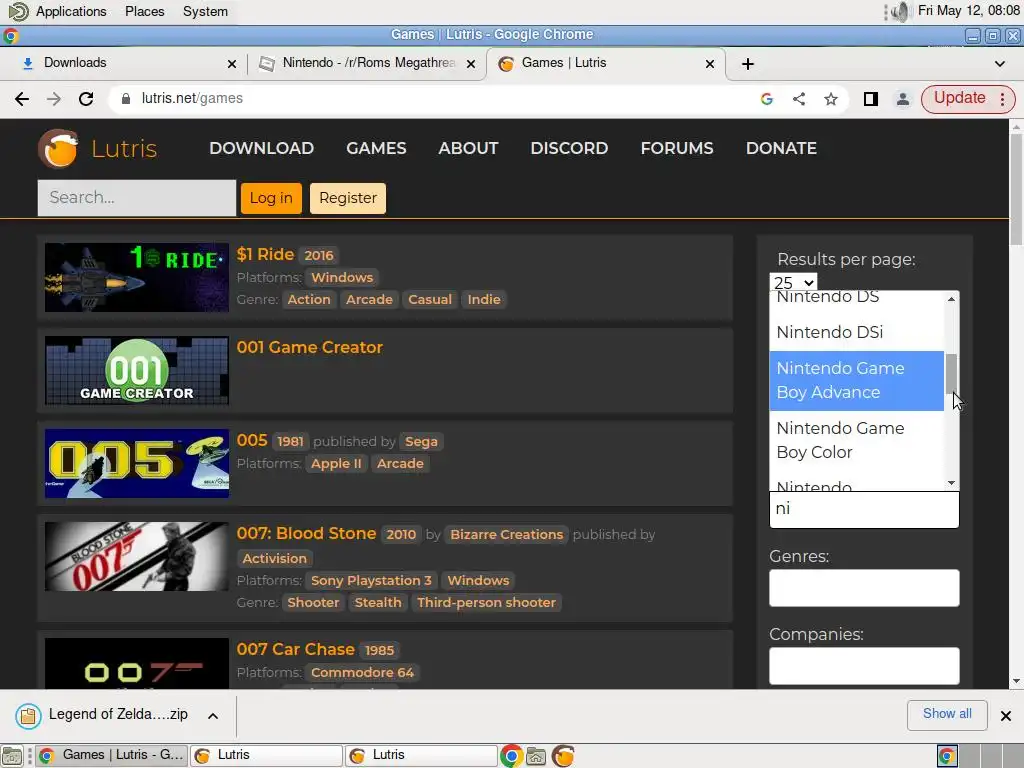Click the Lutris launcher icon in bottom panel
Image resolution: width=1024 pixels, height=768 pixels.
click(563, 756)
